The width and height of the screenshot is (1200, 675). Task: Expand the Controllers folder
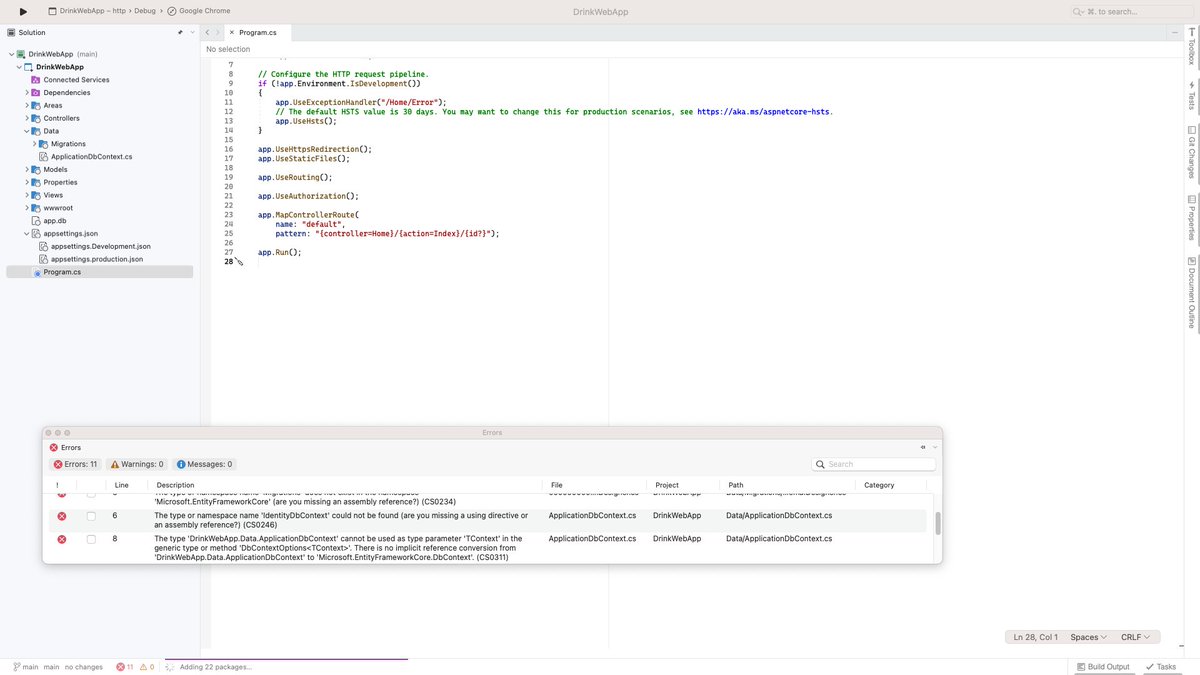27,118
